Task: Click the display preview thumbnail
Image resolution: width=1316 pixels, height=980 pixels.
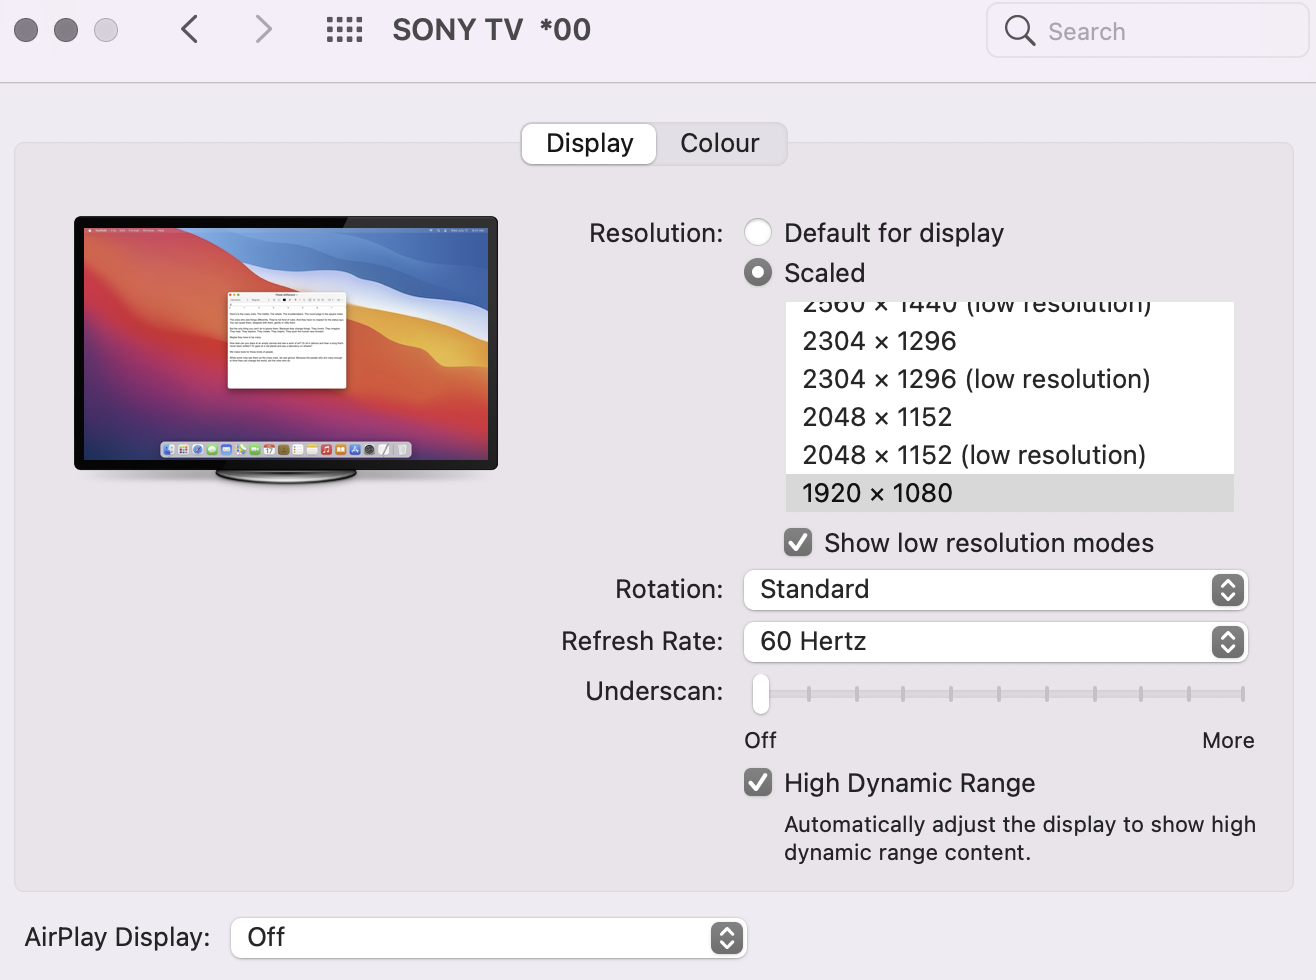Action: 286,349
